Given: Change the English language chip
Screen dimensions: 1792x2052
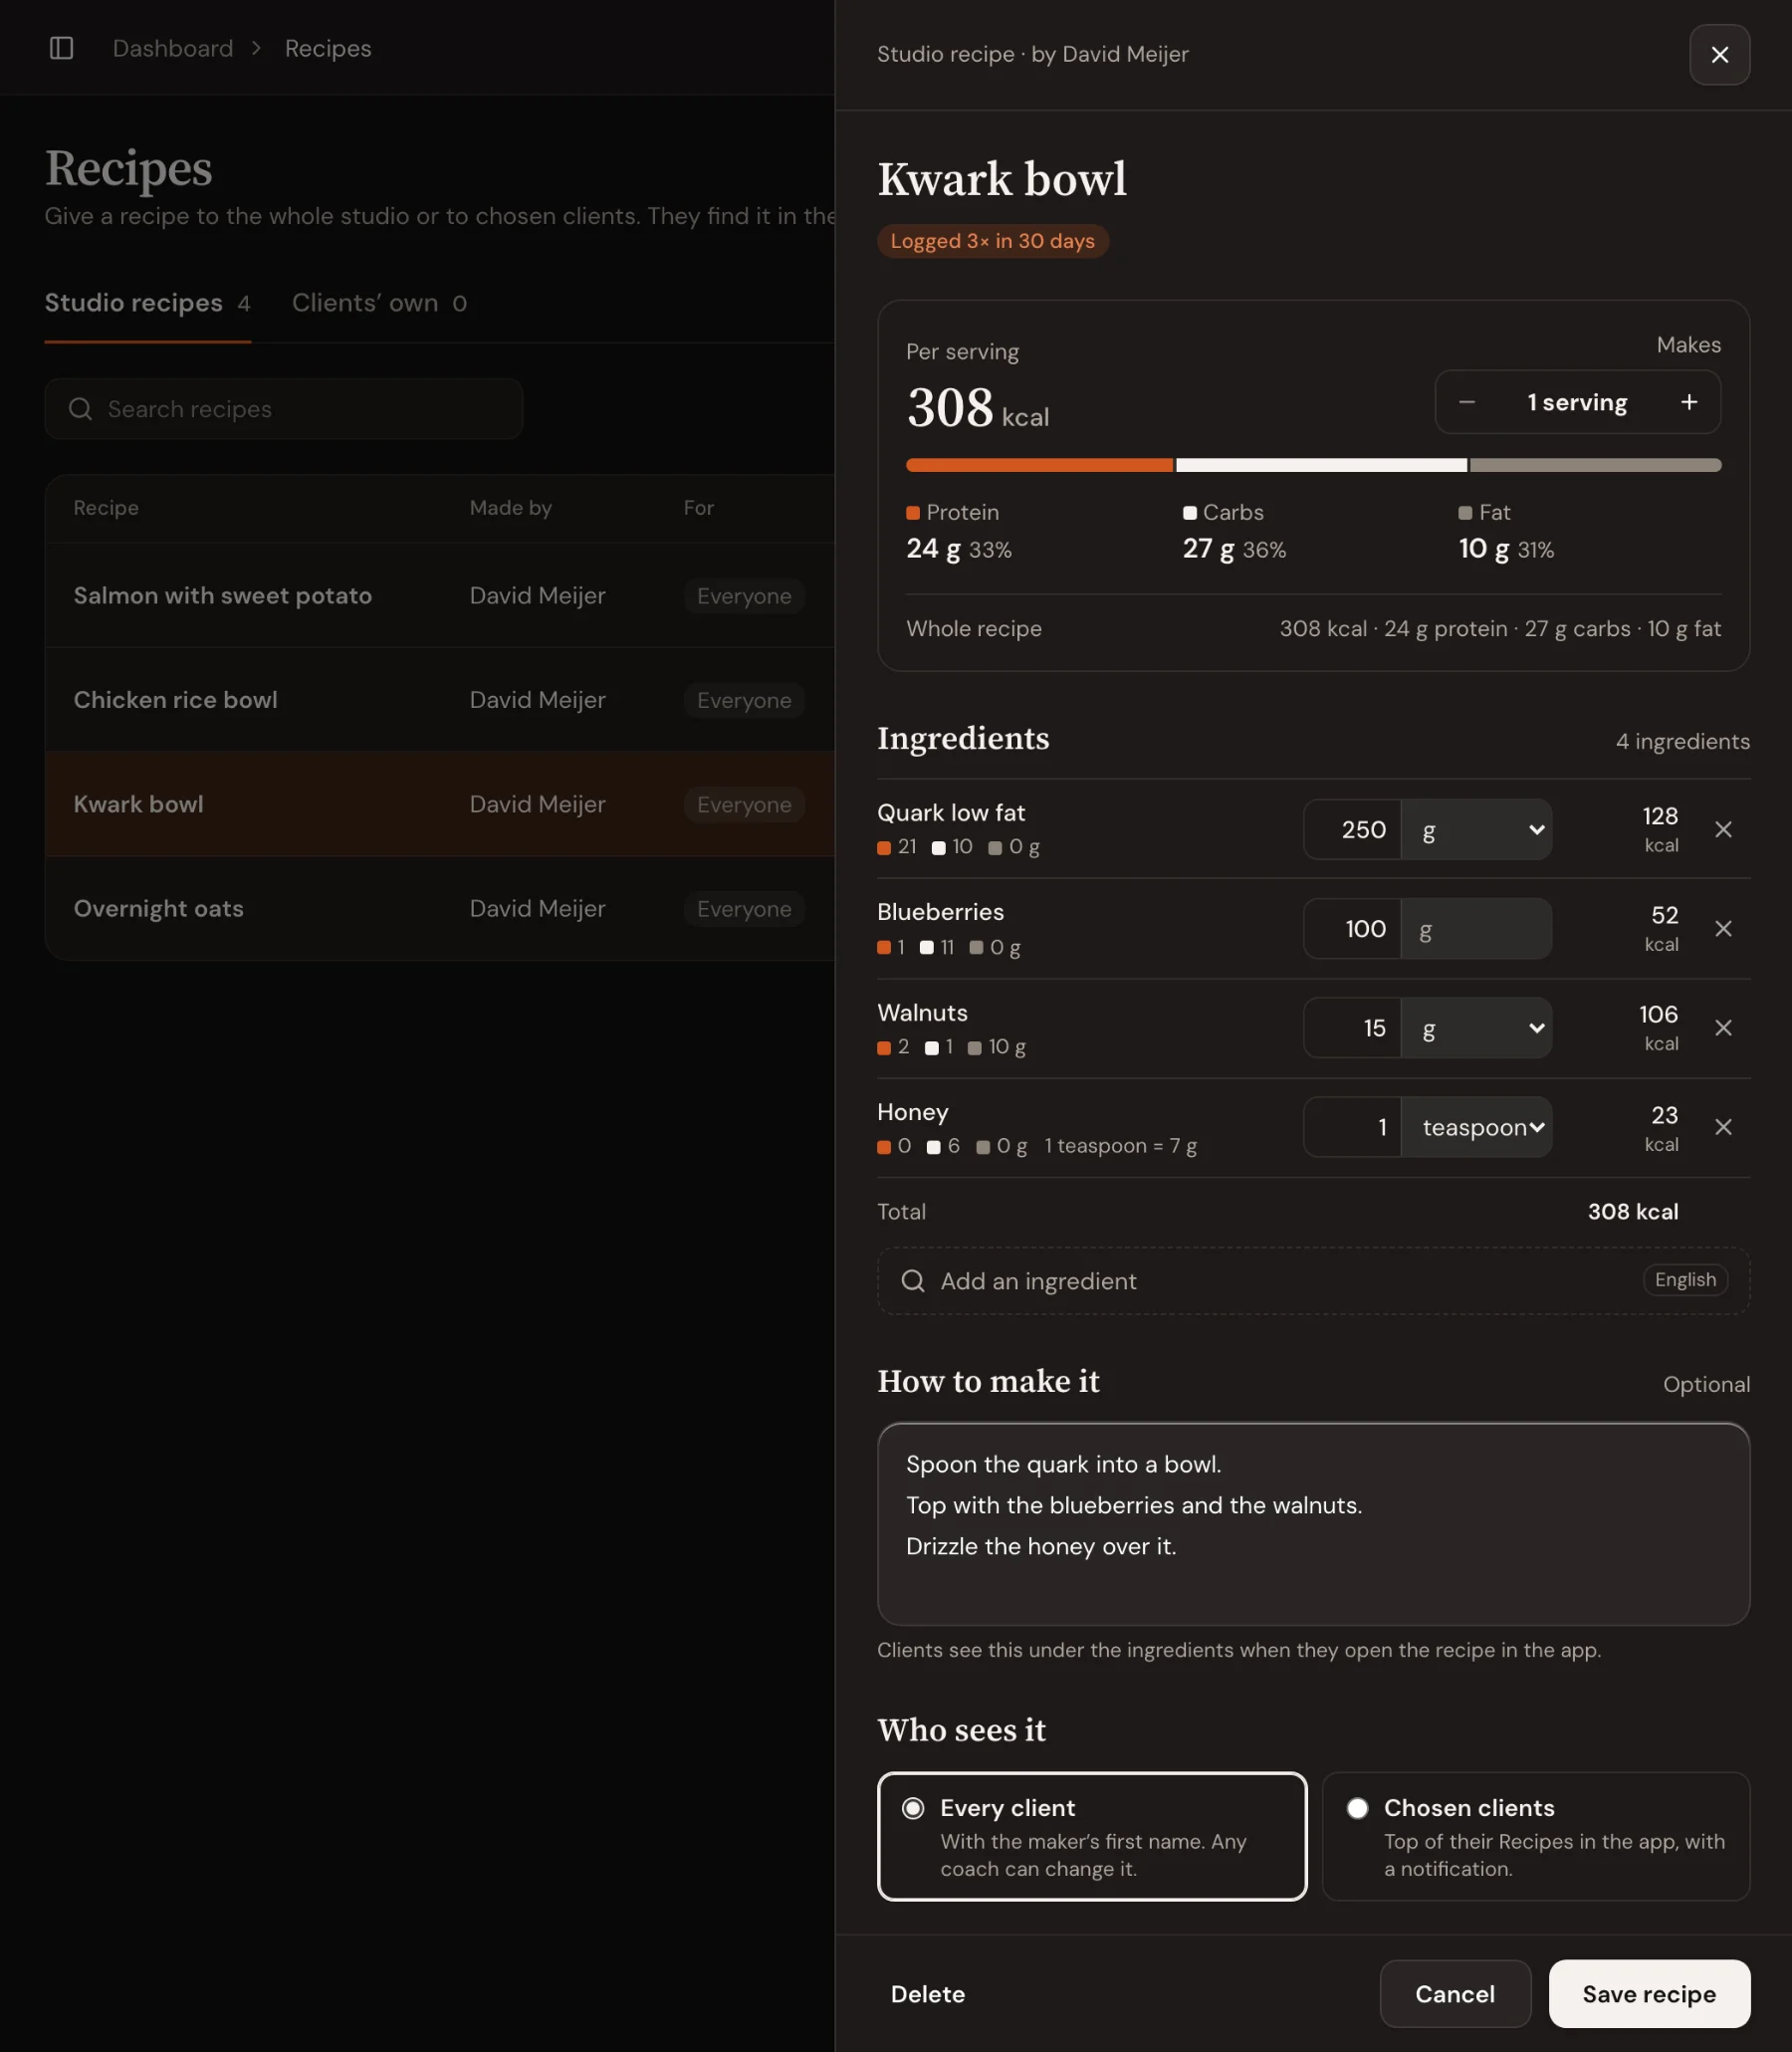Looking at the screenshot, I should point(1684,1280).
